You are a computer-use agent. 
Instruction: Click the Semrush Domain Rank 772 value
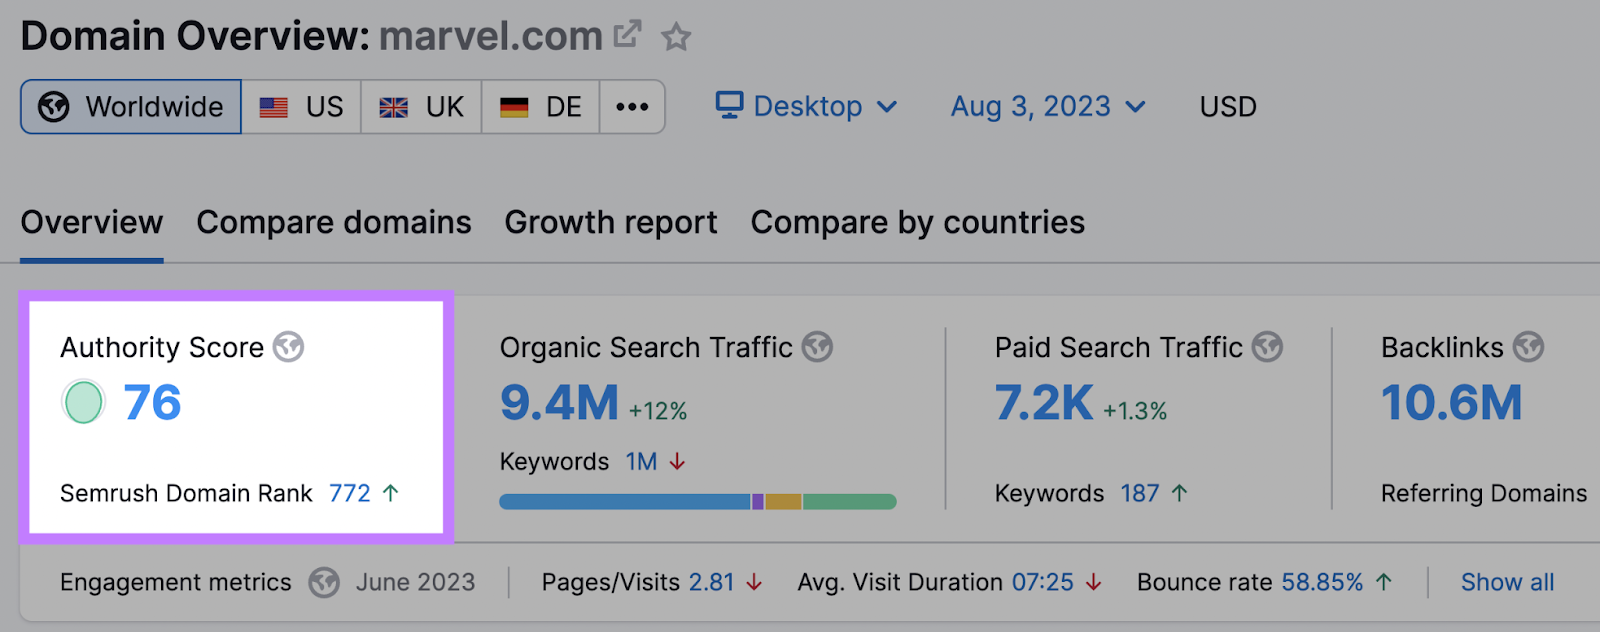(349, 492)
